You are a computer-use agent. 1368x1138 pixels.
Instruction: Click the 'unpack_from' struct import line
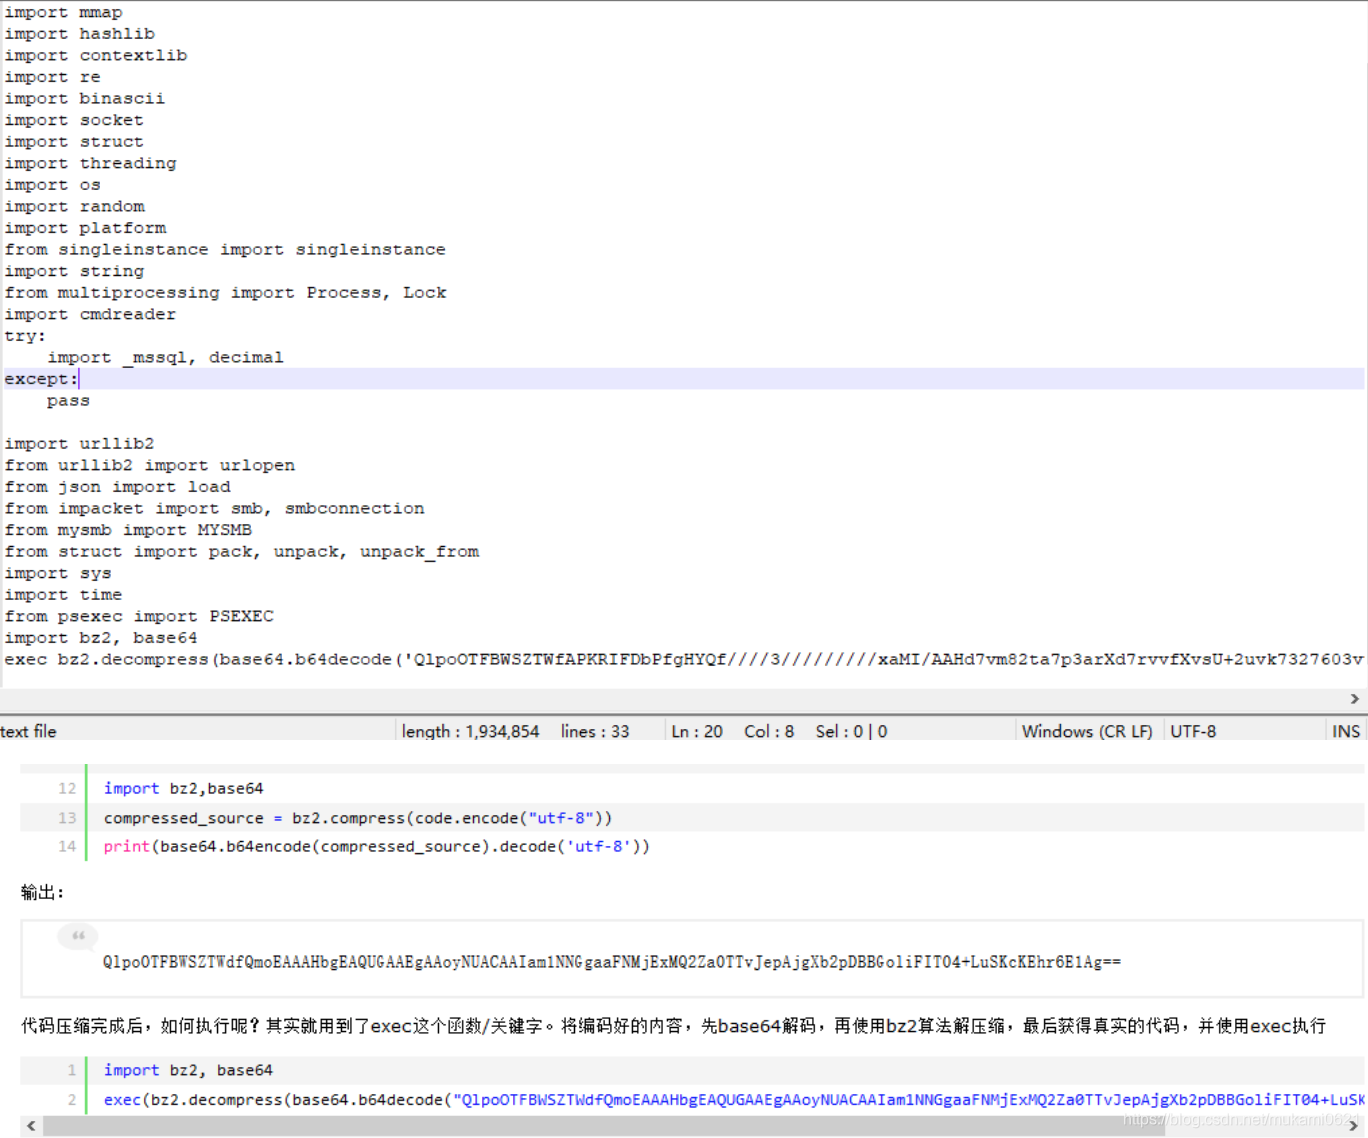pos(242,552)
